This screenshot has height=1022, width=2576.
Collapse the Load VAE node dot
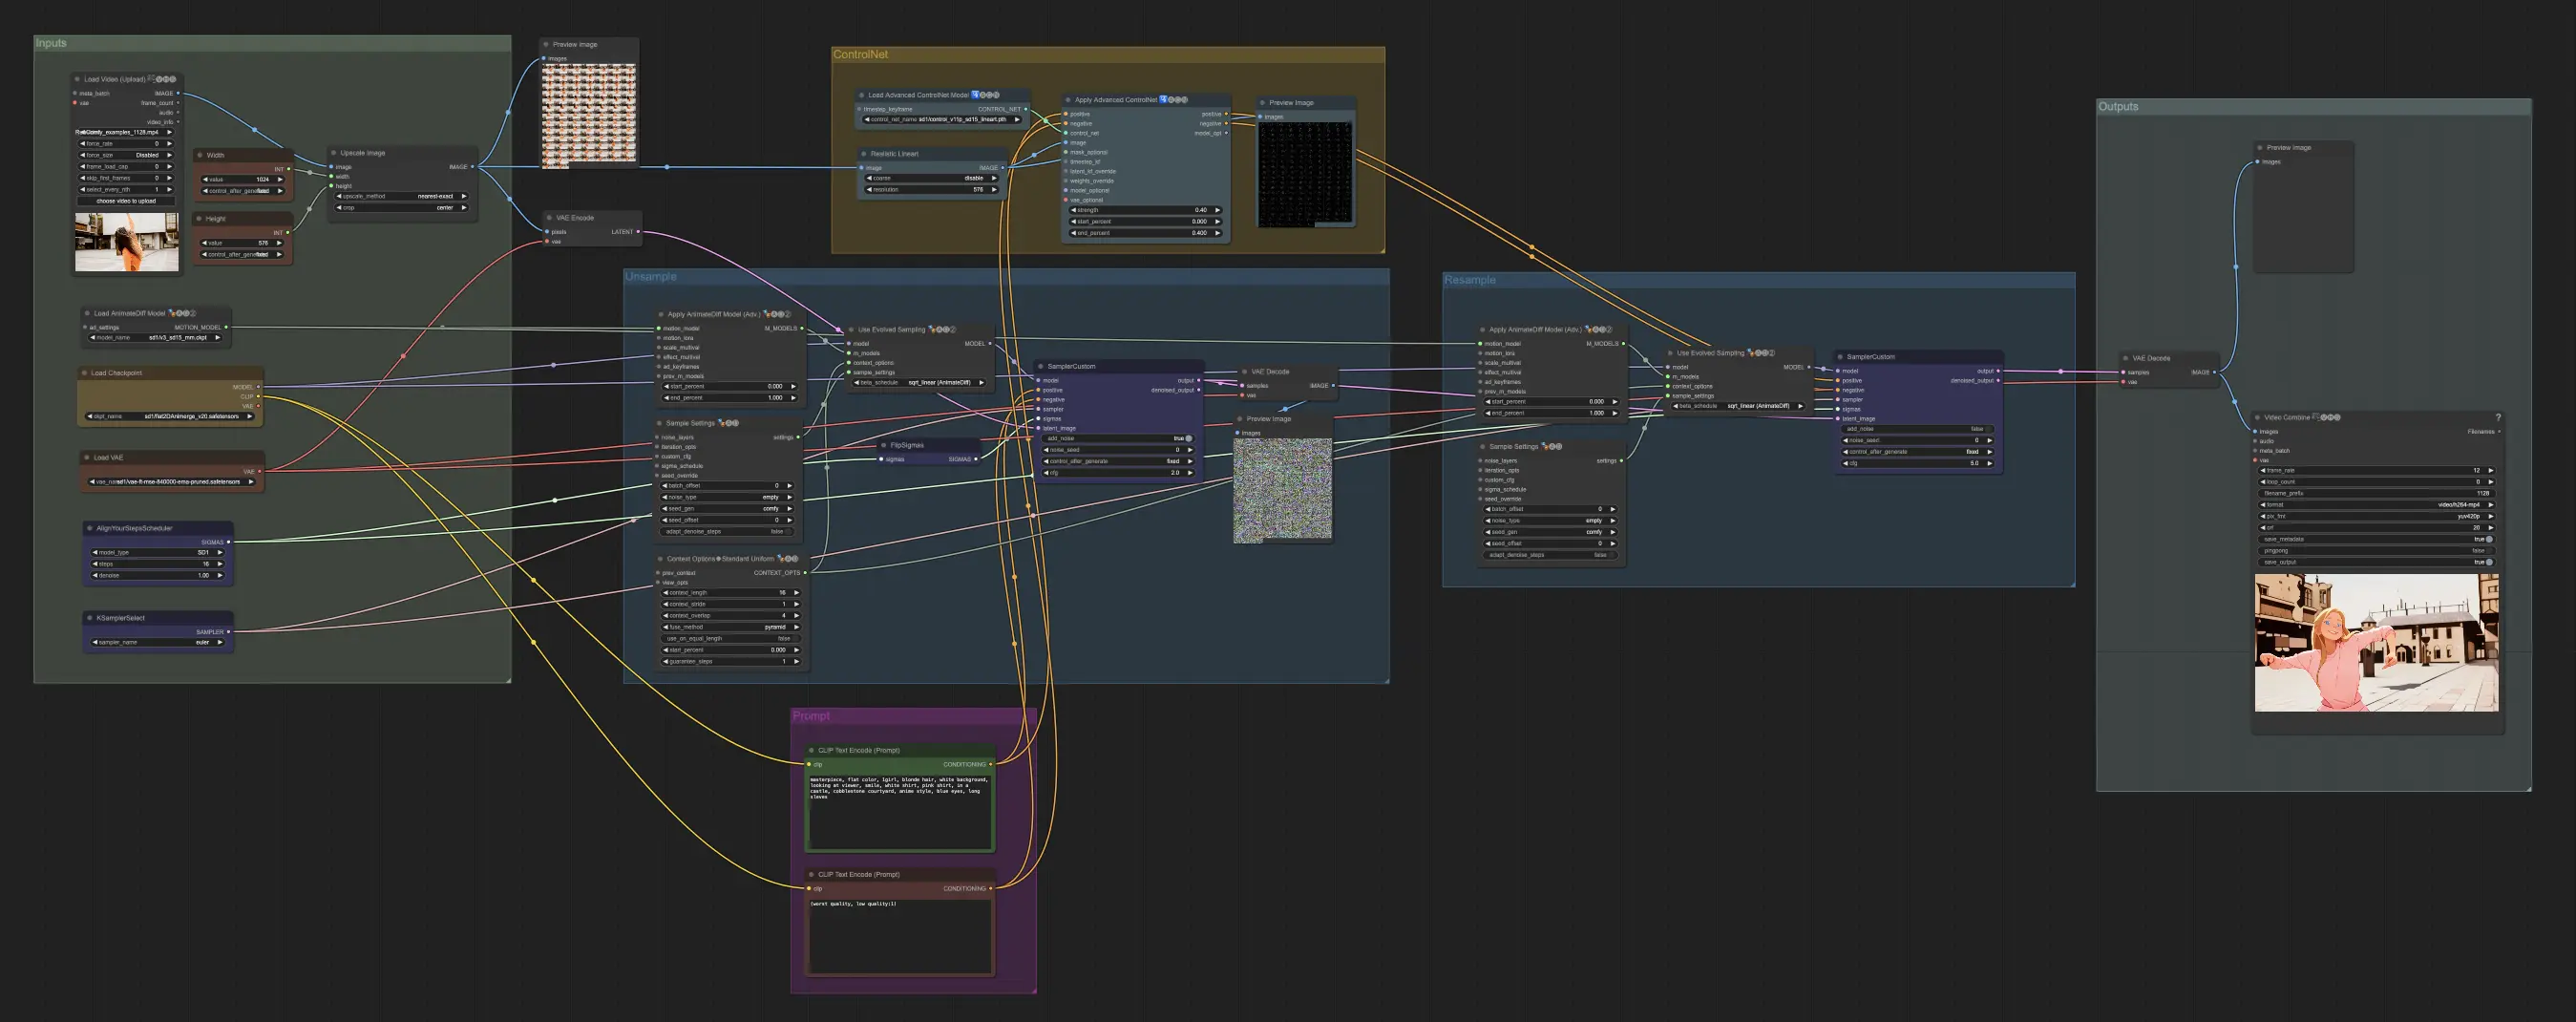coord(87,457)
